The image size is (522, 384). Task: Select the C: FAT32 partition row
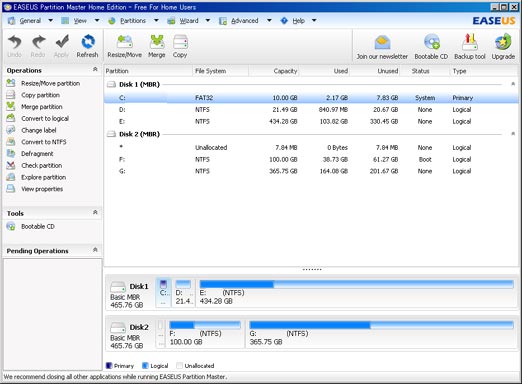[311, 98]
